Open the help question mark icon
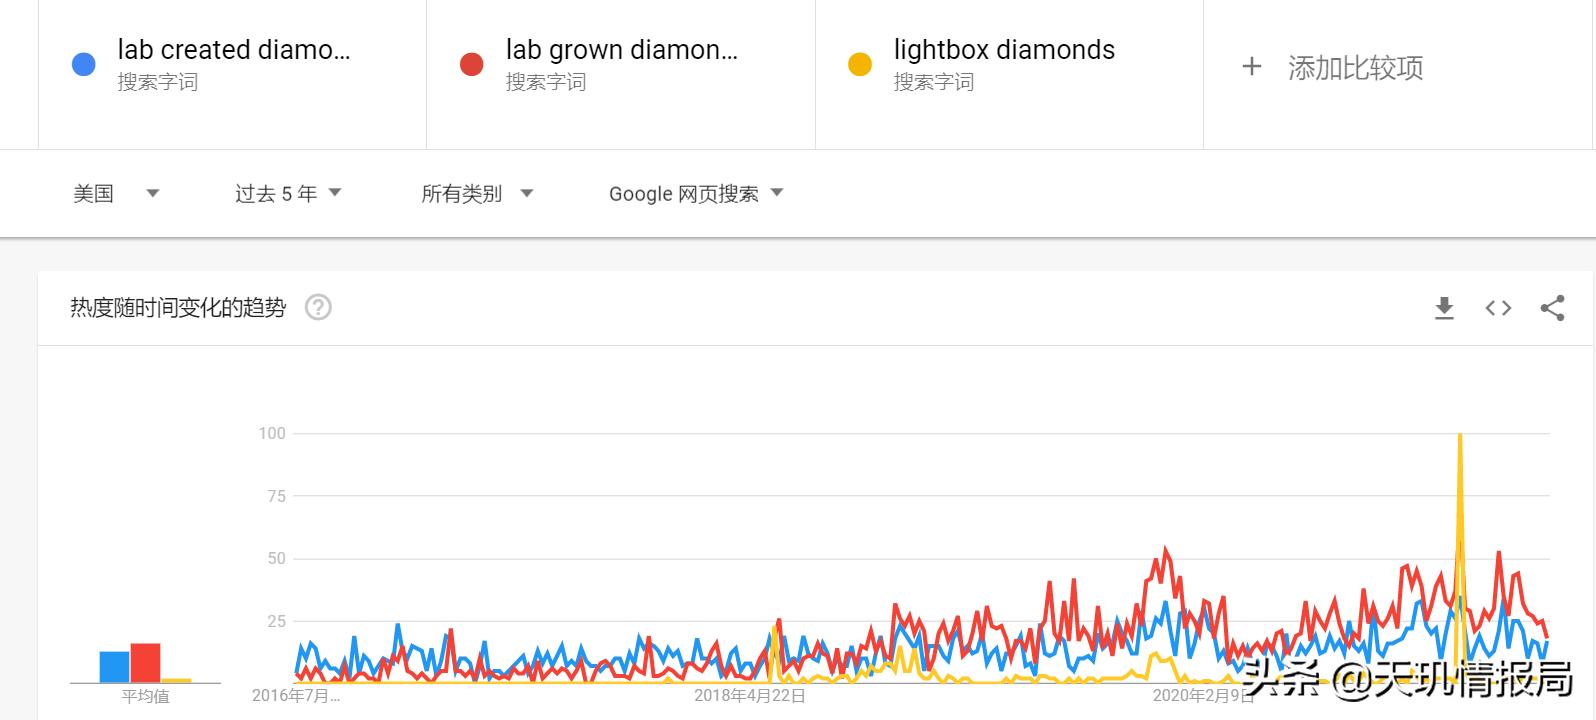The width and height of the screenshot is (1596, 720). (x=318, y=307)
